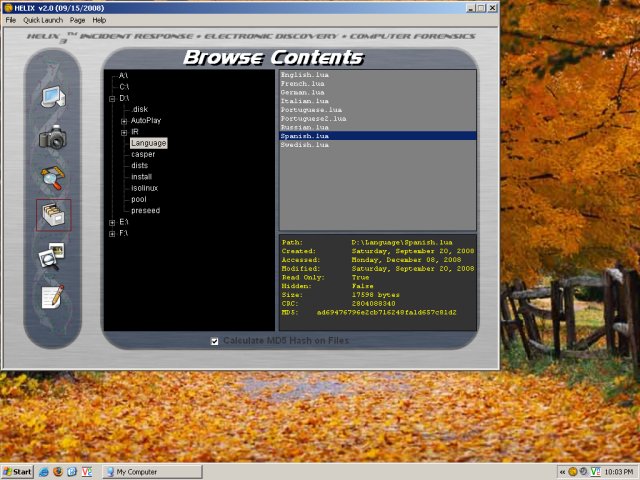Viewport: 640px width, 480px height.
Task: Click the Helix title bar application icon
Action: coord(8,8)
